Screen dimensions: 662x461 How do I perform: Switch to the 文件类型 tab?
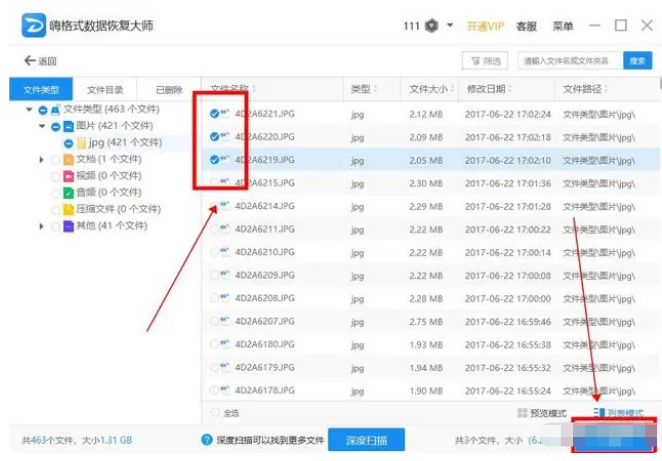41,89
